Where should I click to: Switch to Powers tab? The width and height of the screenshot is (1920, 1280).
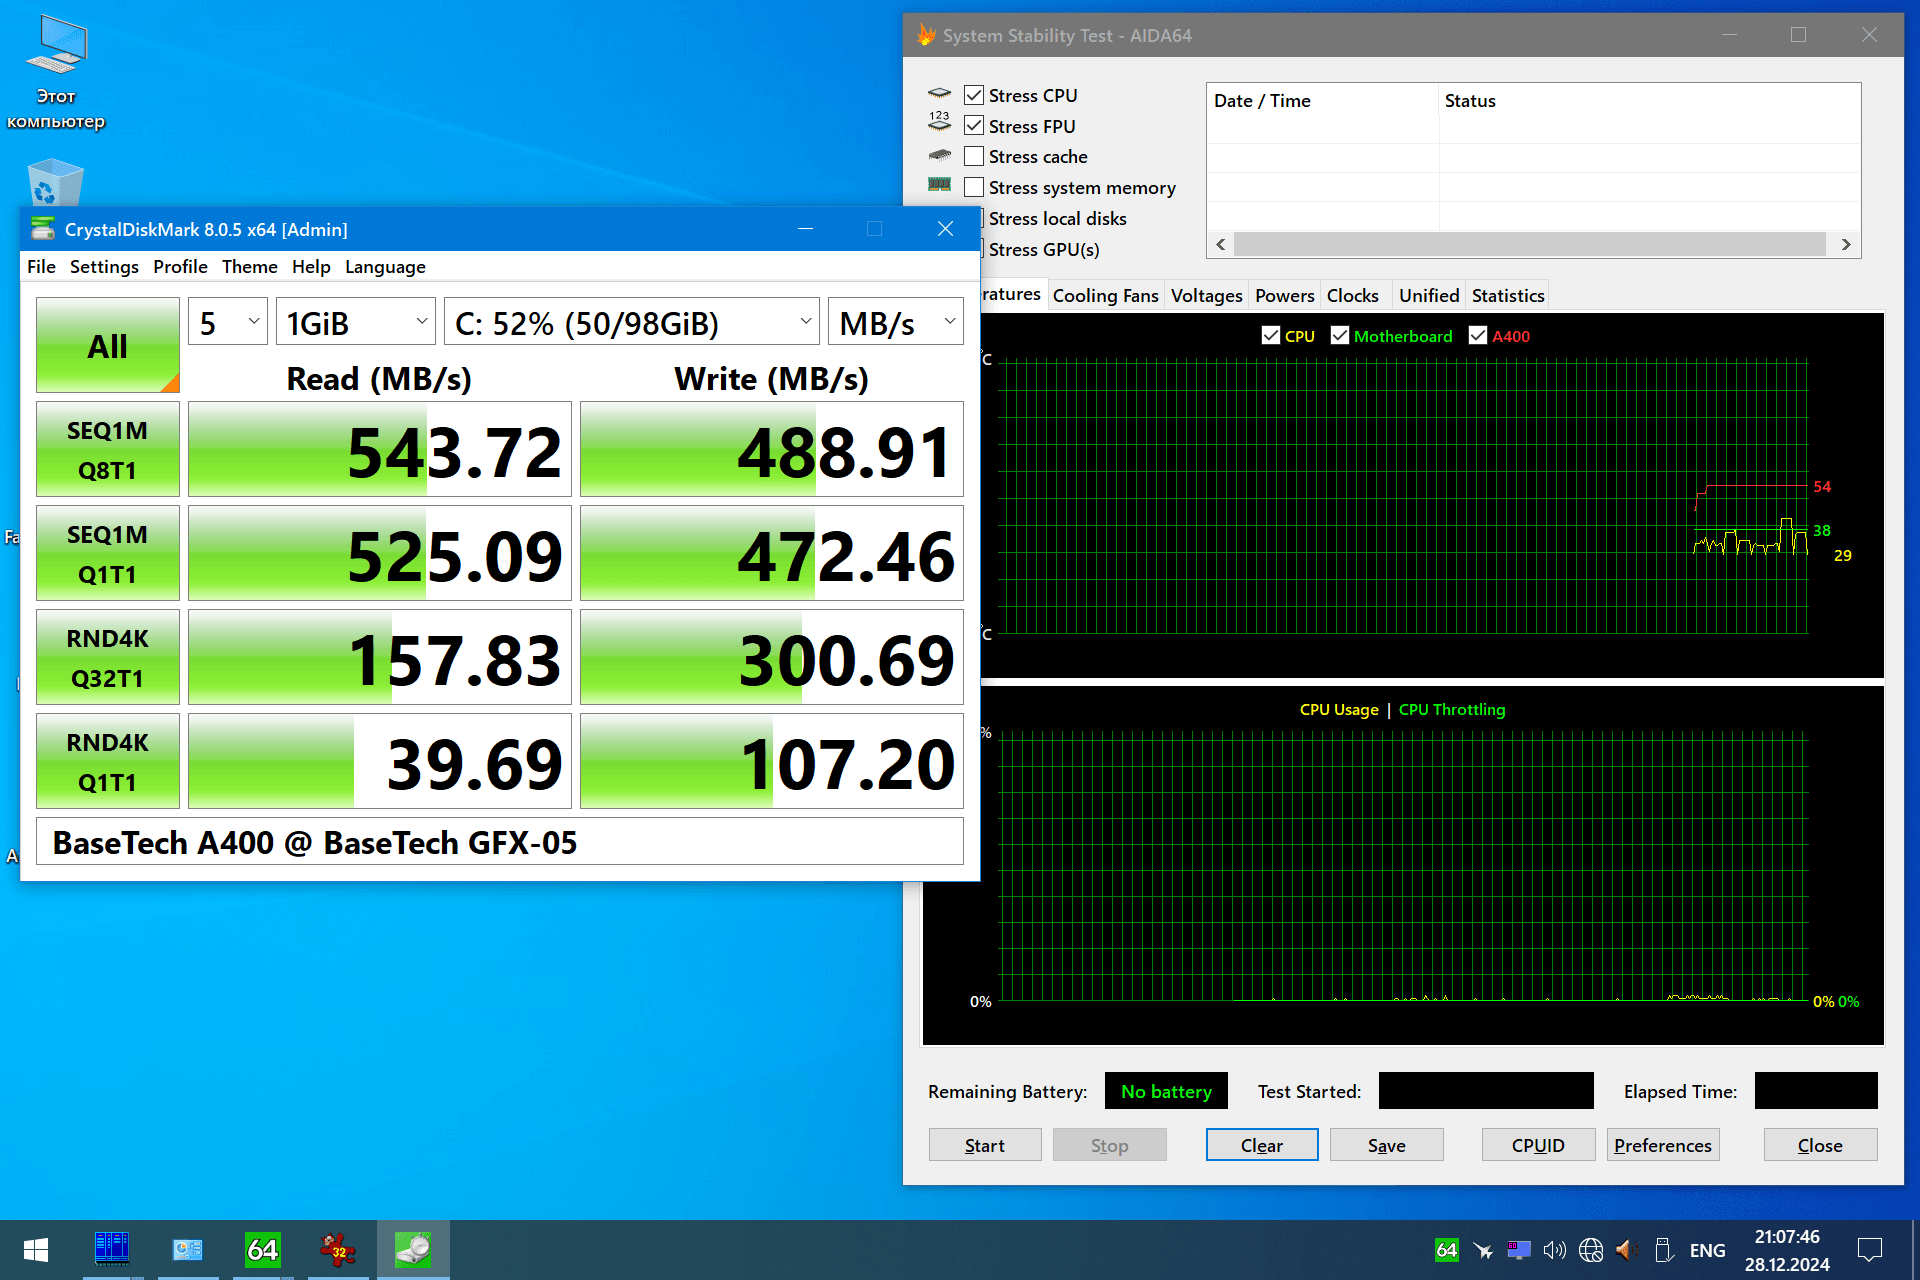1284,296
